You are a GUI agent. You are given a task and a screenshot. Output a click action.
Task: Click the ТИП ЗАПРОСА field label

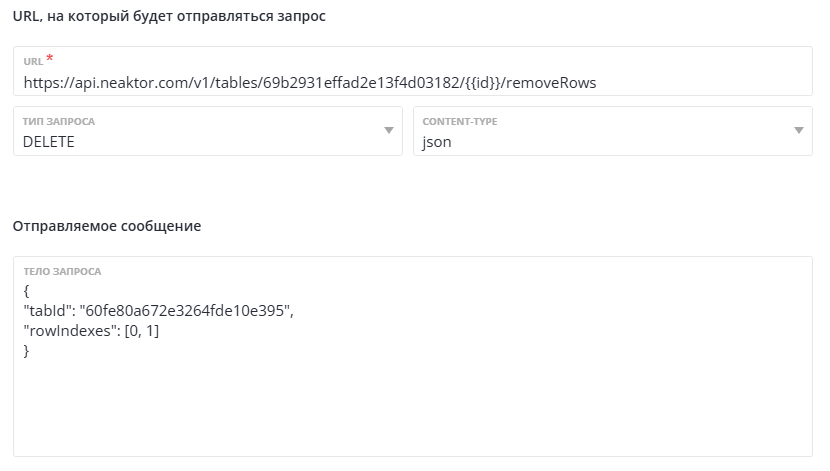click(59, 121)
